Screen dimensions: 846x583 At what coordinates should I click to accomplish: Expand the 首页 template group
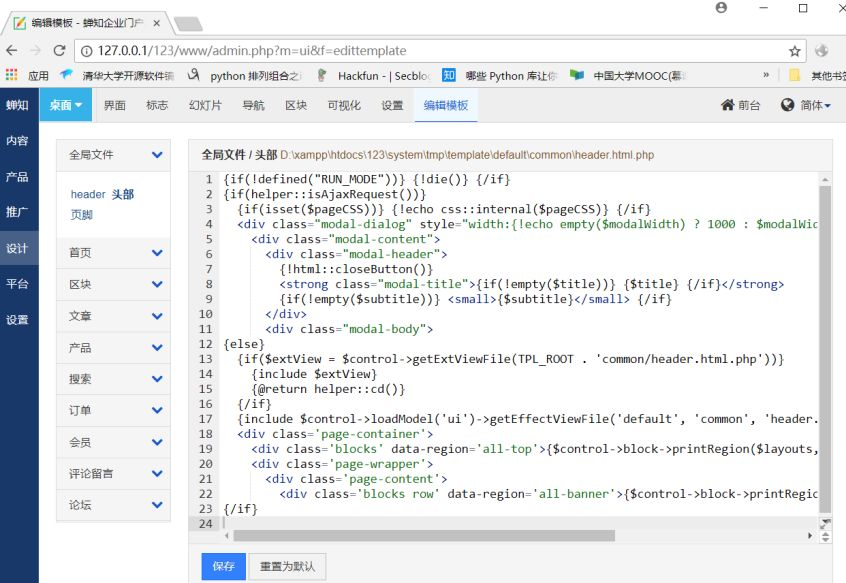(x=157, y=253)
